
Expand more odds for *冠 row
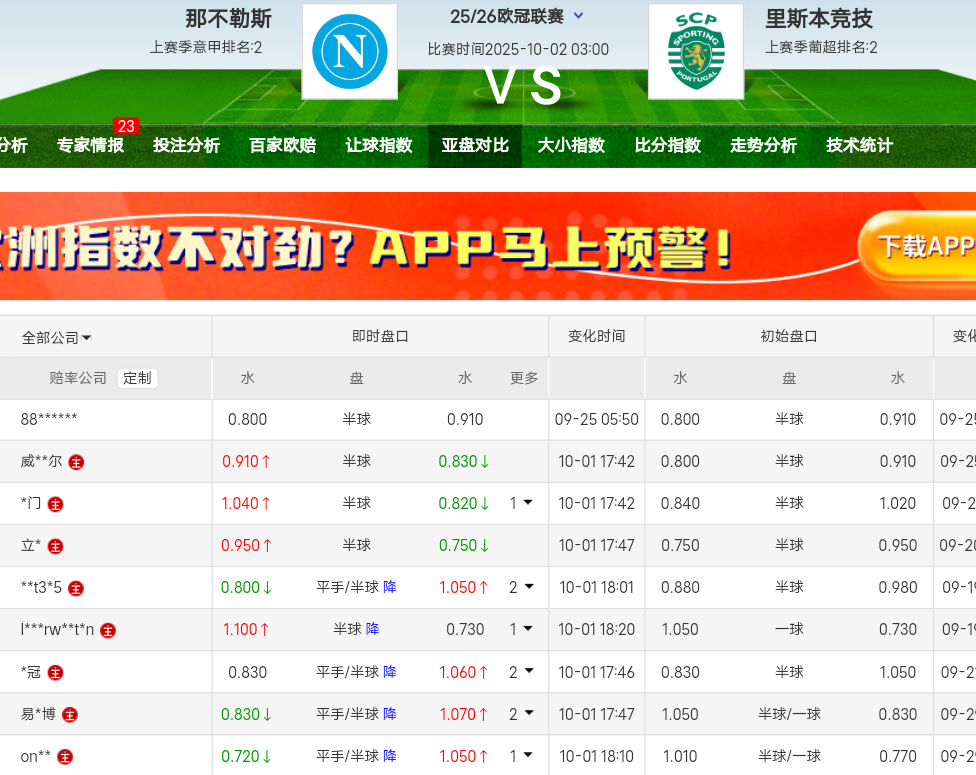click(521, 672)
